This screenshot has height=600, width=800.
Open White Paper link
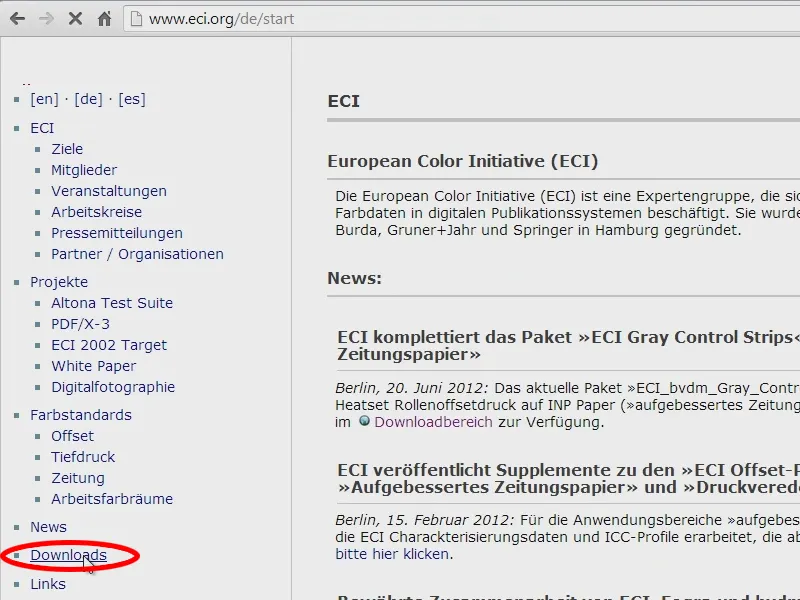pyautogui.click(x=93, y=366)
